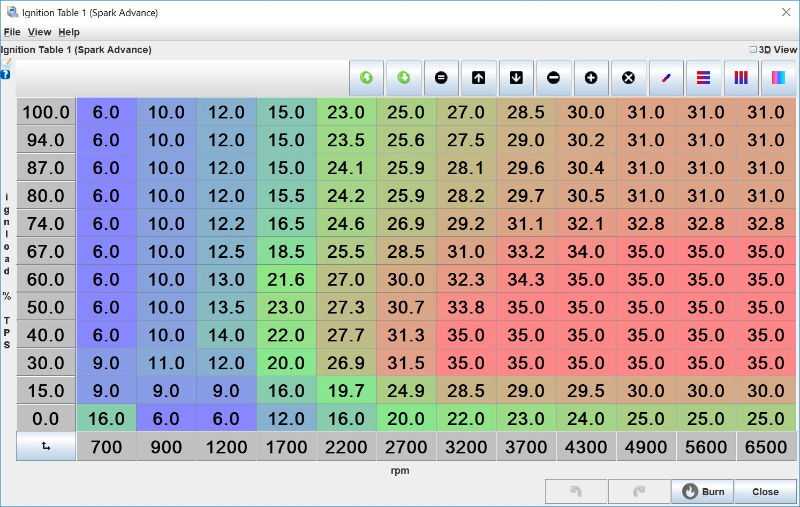
Task: Click the Close button at bottom
Action: pyautogui.click(x=765, y=492)
